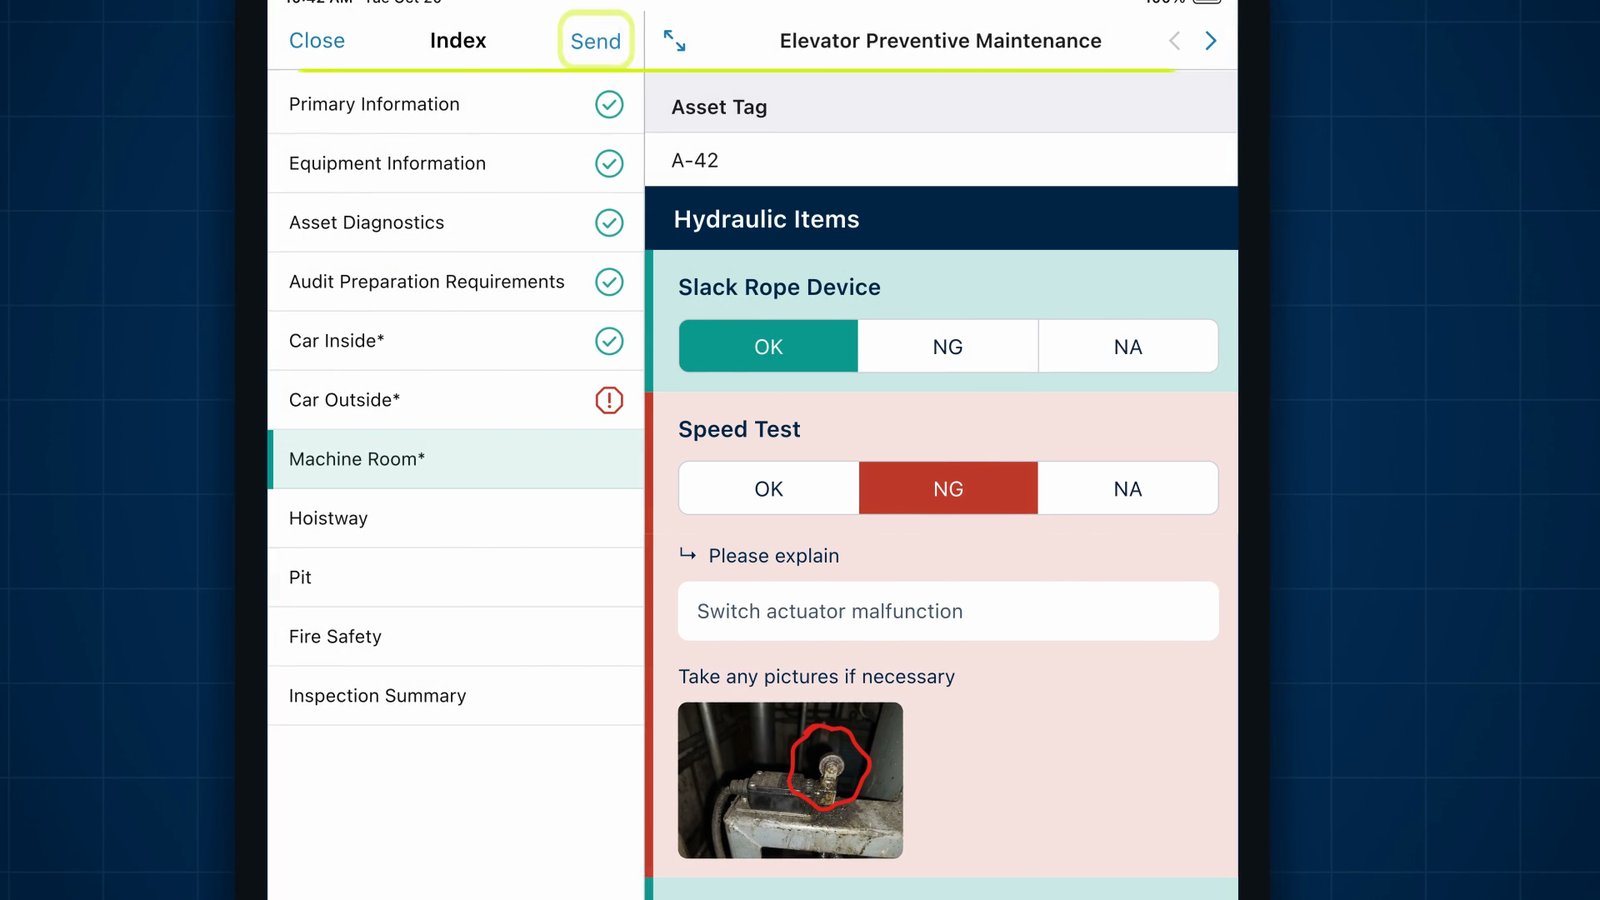This screenshot has width=1600, height=900.
Task: Click the Car Outside warning icon
Action: pos(609,400)
